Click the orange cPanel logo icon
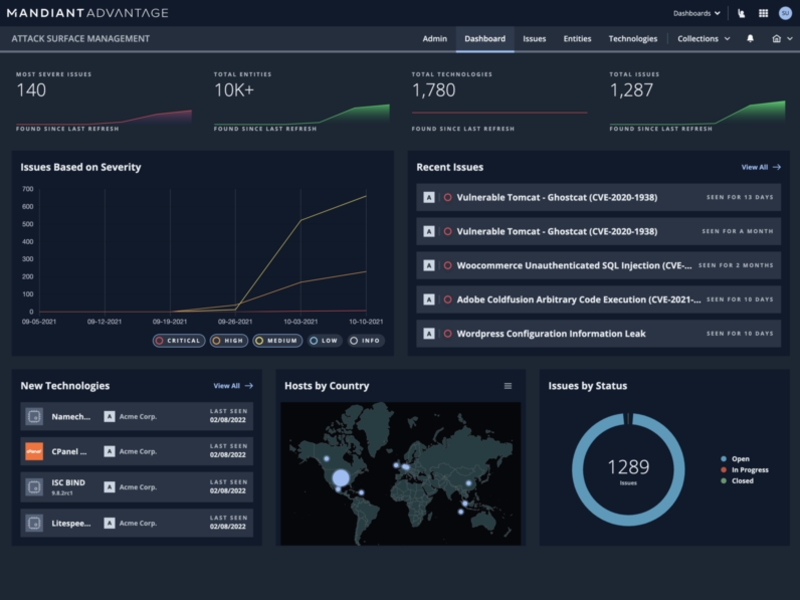Image resolution: width=800 pixels, height=600 pixels. (x=34, y=452)
